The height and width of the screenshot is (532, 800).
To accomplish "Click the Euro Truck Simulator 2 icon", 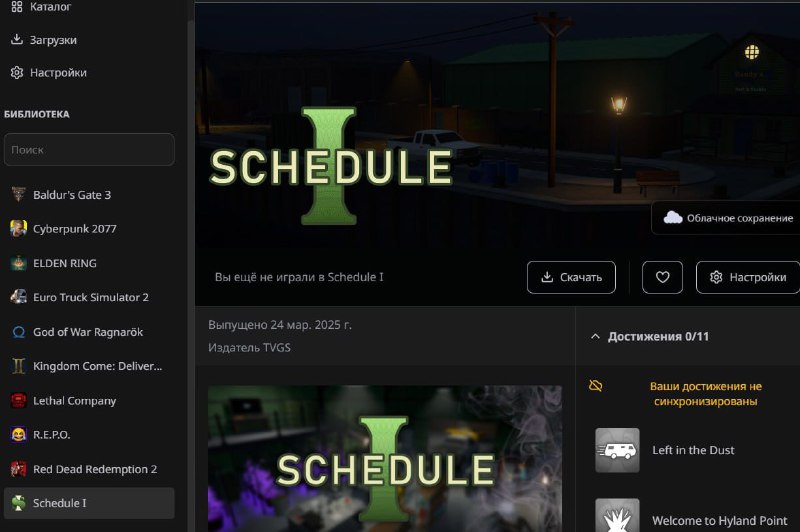I will pyautogui.click(x=18, y=297).
